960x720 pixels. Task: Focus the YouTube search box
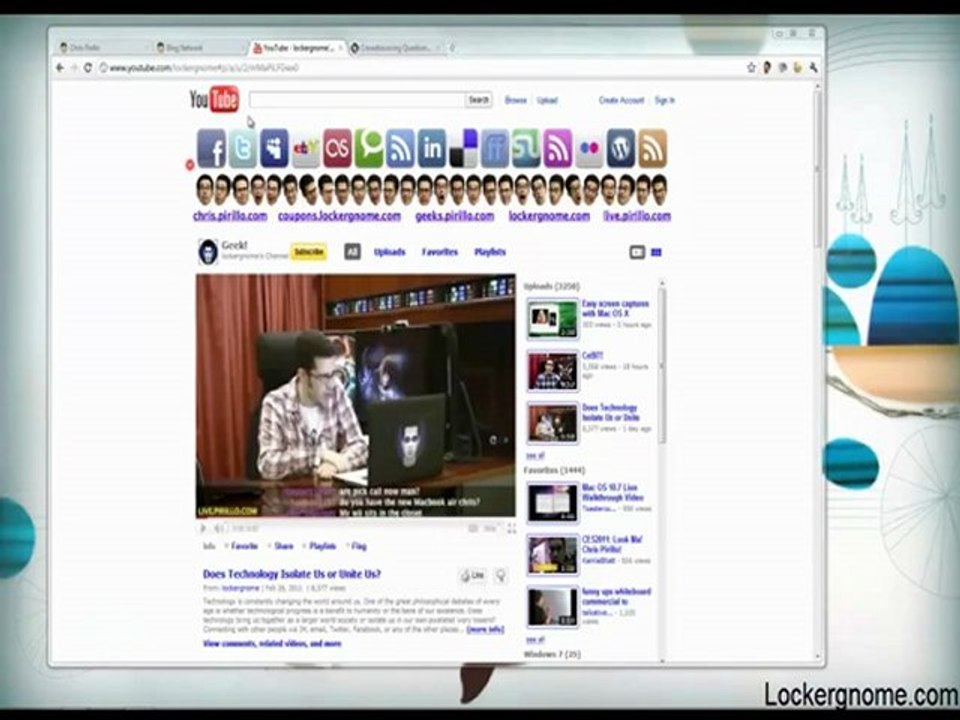(357, 100)
